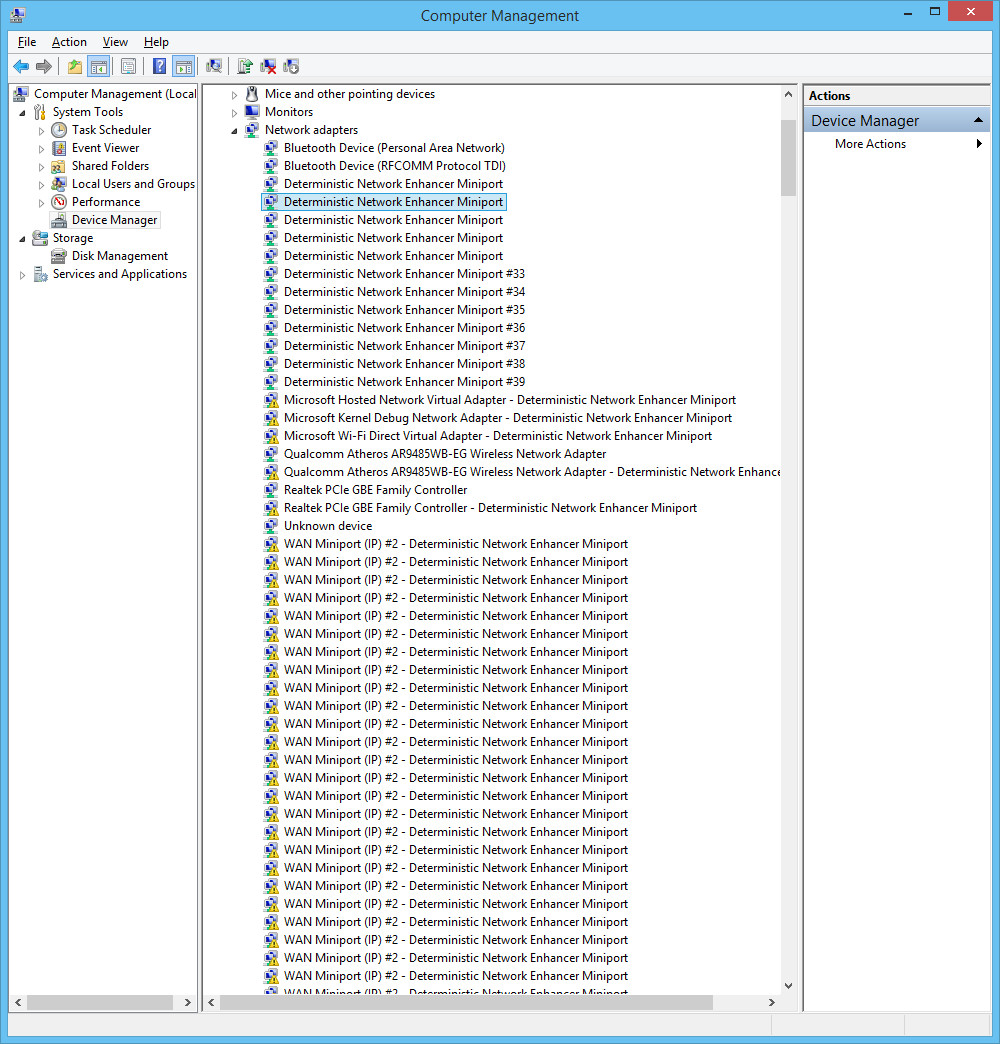Viewport: 1000px width, 1044px height.
Task: Expand the Shared Folders node
Action: tap(41, 166)
